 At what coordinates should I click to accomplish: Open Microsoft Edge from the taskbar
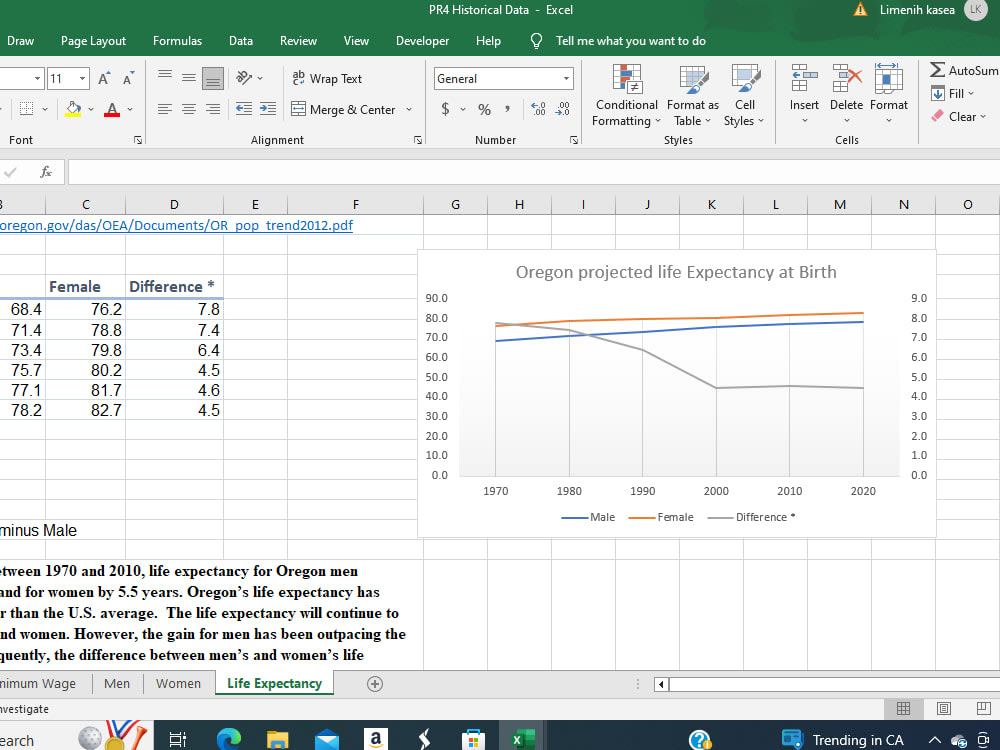[x=229, y=739]
